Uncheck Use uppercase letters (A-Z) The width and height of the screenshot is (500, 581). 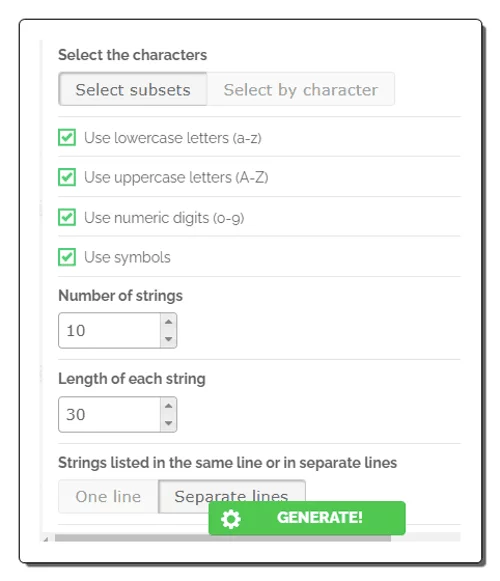click(x=67, y=177)
